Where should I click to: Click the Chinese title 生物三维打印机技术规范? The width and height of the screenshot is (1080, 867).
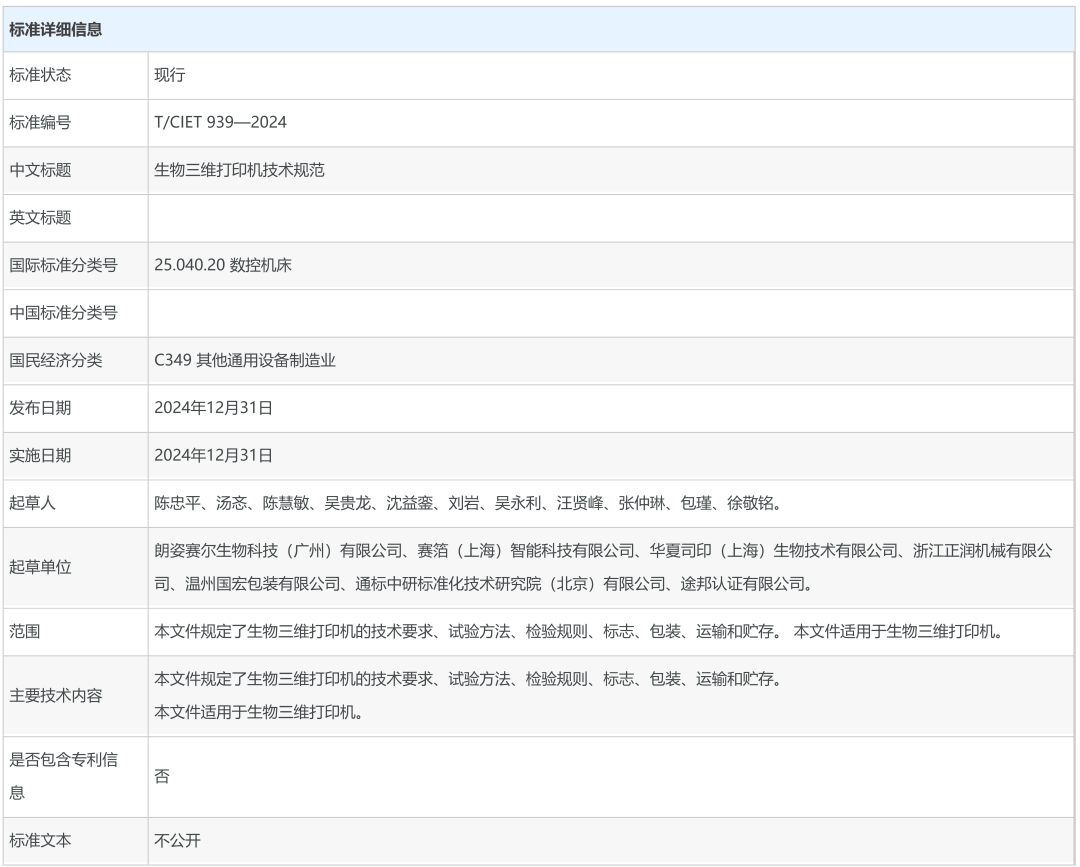point(239,170)
